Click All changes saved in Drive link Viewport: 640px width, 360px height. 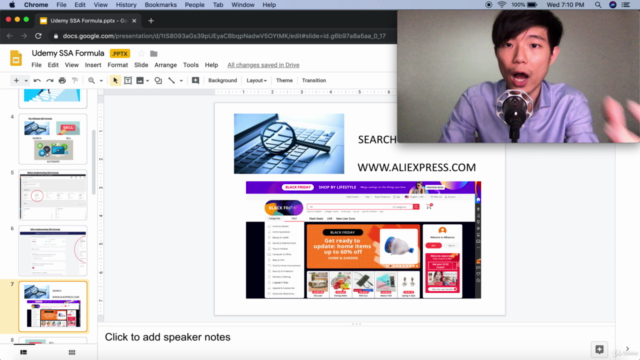pos(263,65)
